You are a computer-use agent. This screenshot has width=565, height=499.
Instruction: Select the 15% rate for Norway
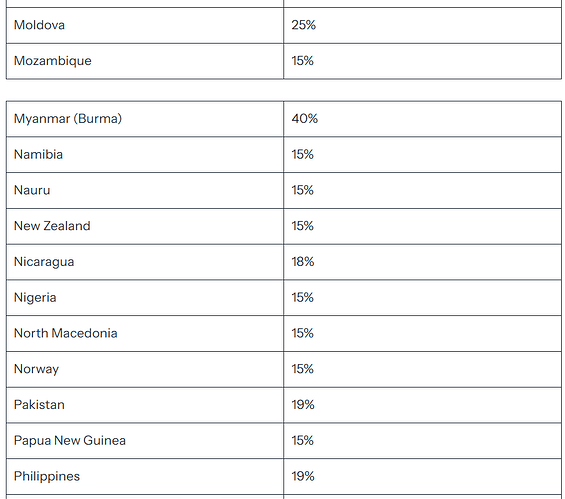(303, 369)
